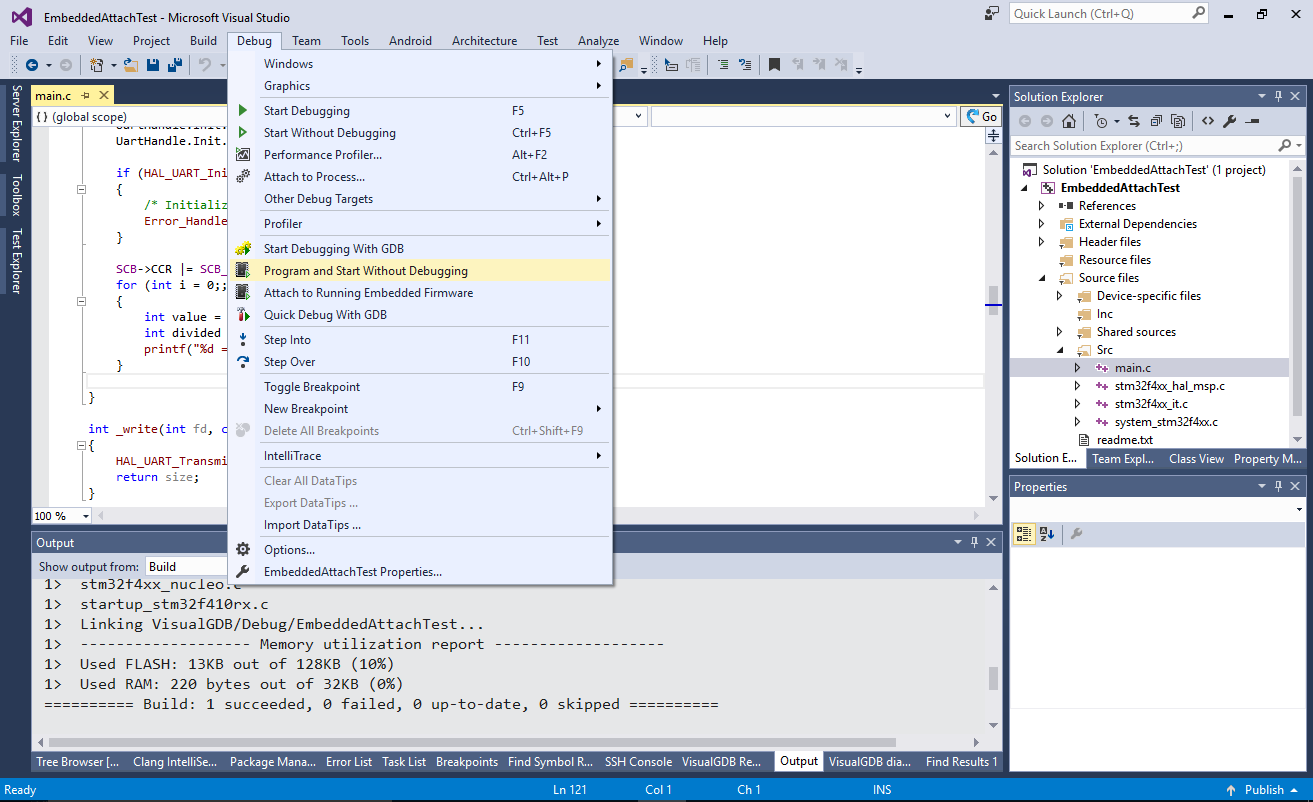Close the main.c editor tab
The image size is (1313, 802).
103,96
